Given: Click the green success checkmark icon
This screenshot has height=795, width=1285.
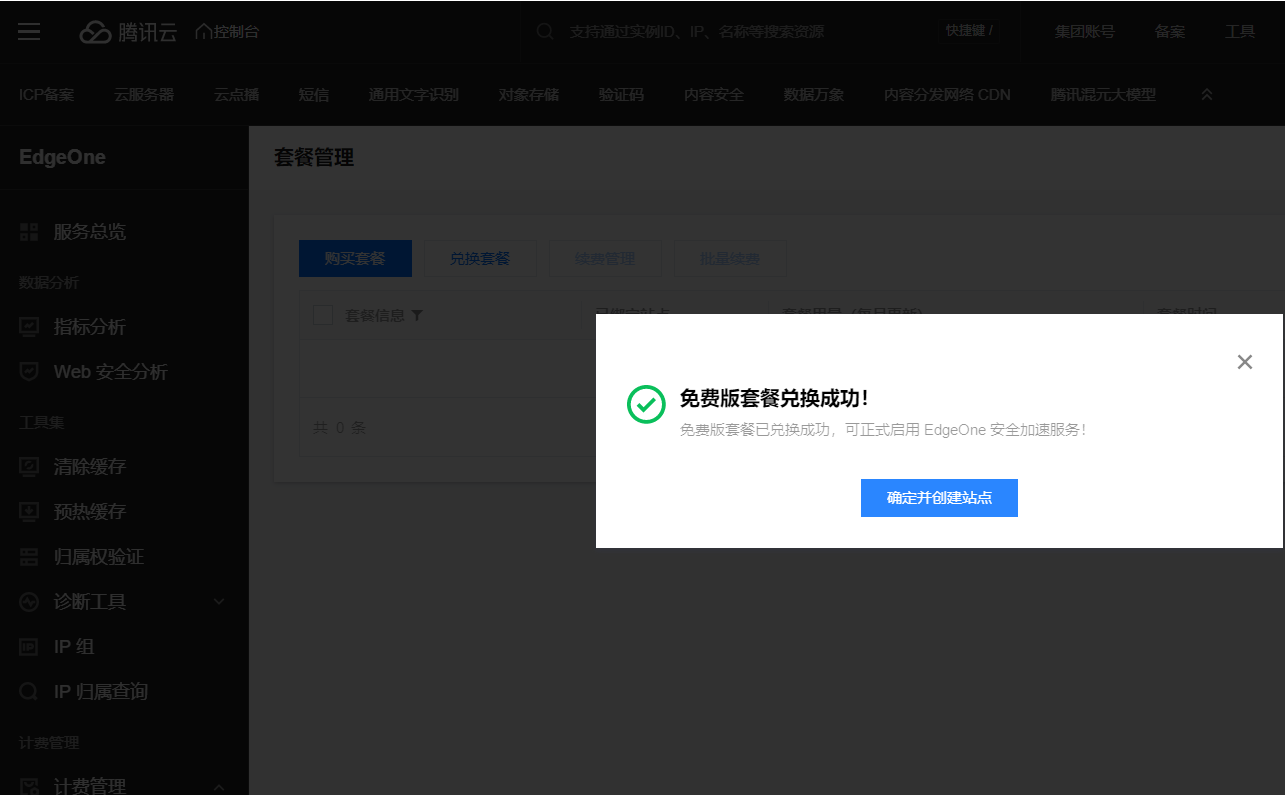Looking at the screenshot, I should (x=646, y=404).
